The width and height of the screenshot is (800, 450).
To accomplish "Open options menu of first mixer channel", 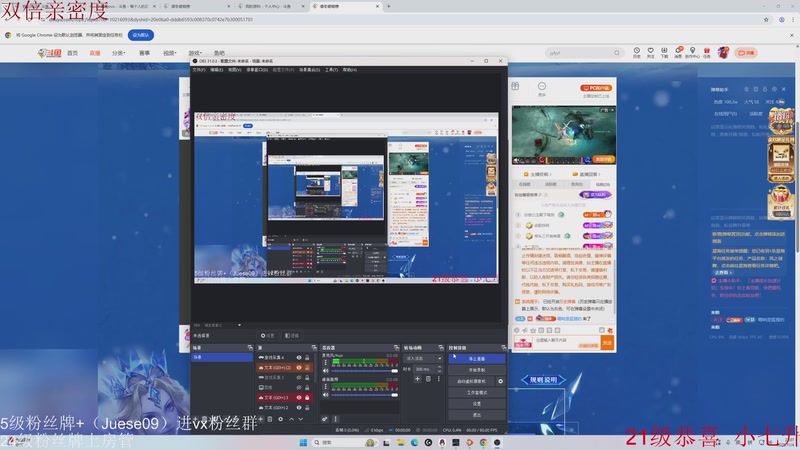I will tap(326, 362).
